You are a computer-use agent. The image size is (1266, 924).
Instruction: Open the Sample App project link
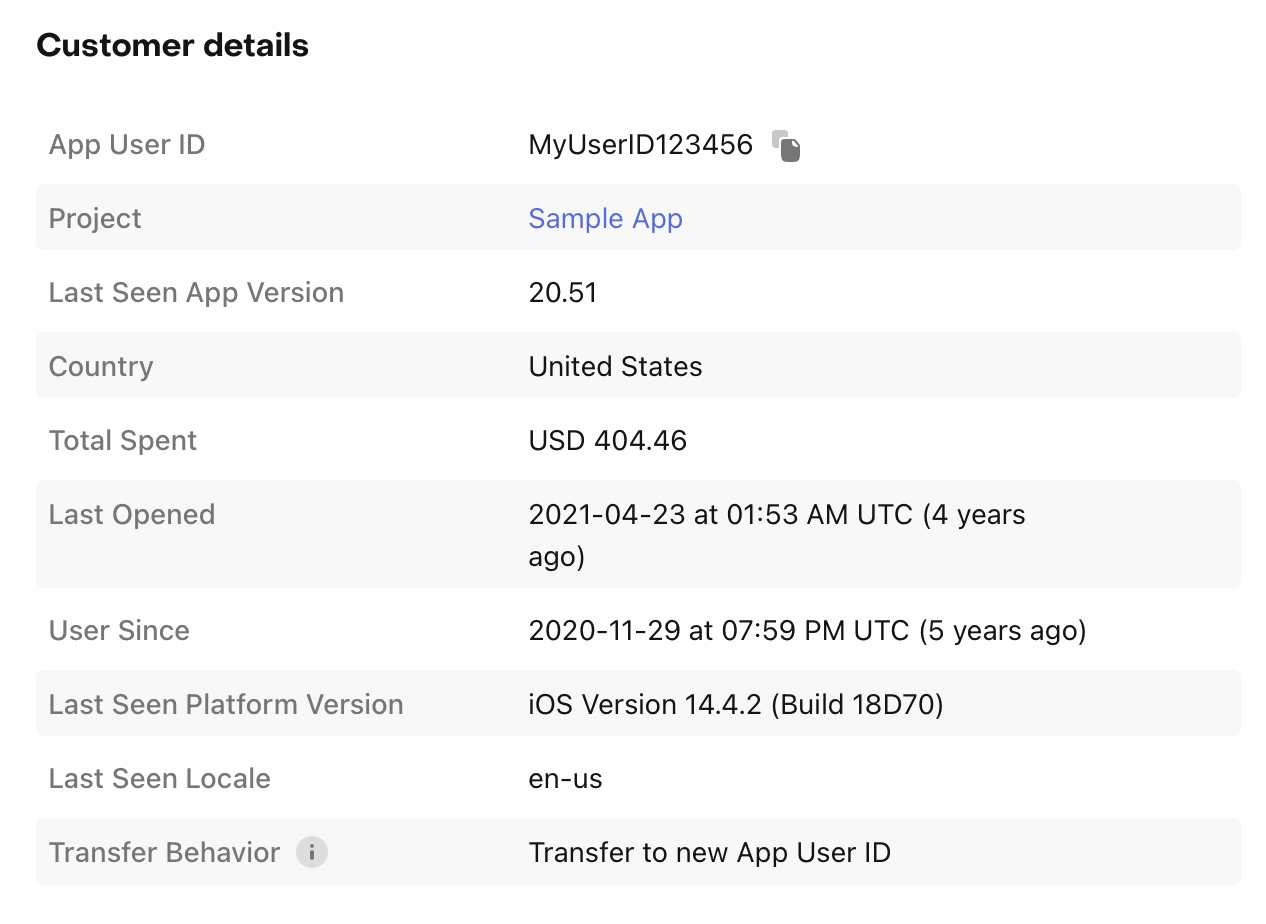coord(605,219)
